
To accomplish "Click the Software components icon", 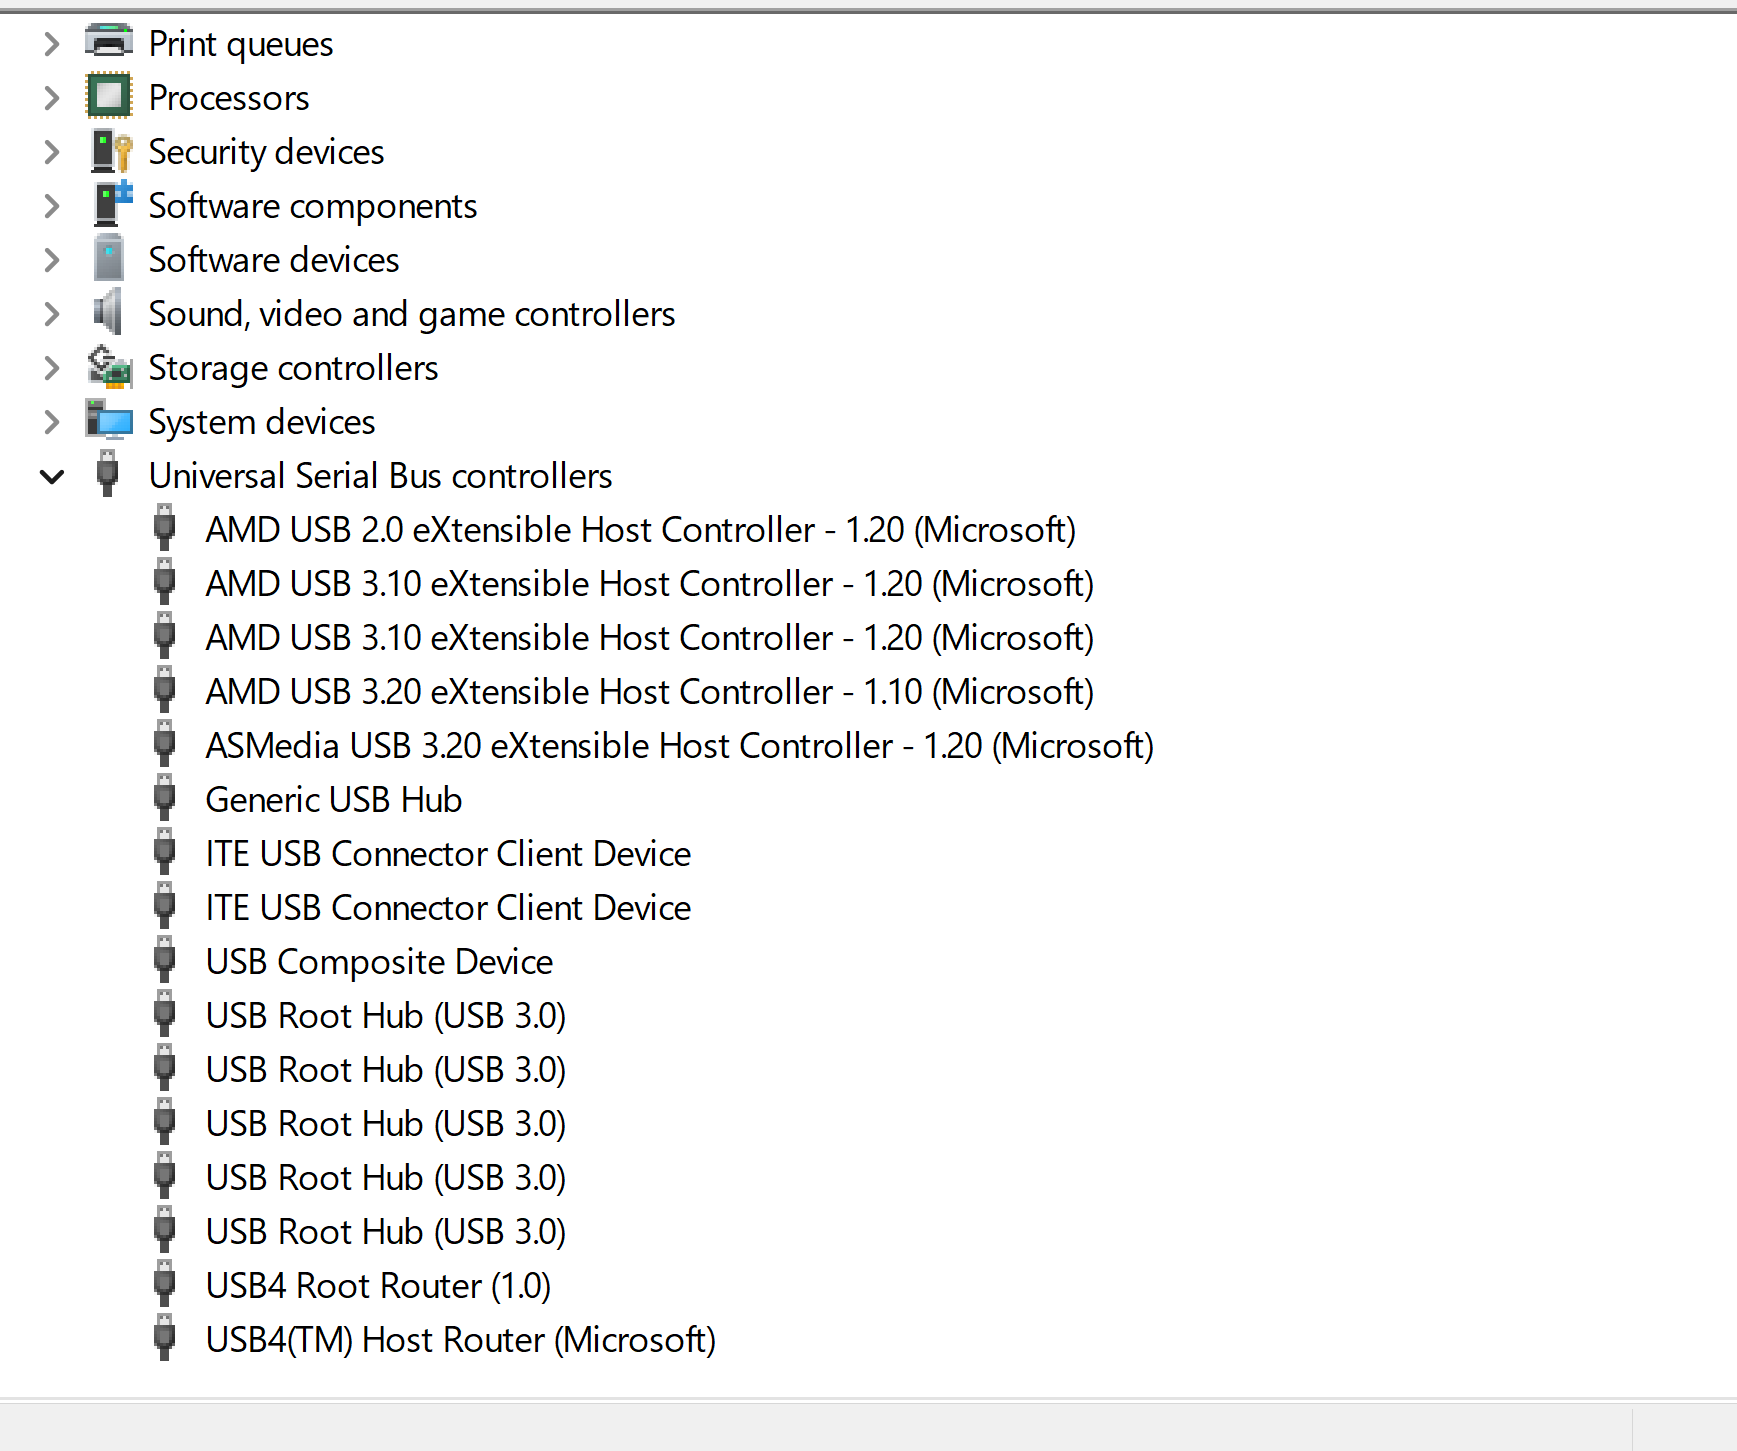I will tap(110, 205).
